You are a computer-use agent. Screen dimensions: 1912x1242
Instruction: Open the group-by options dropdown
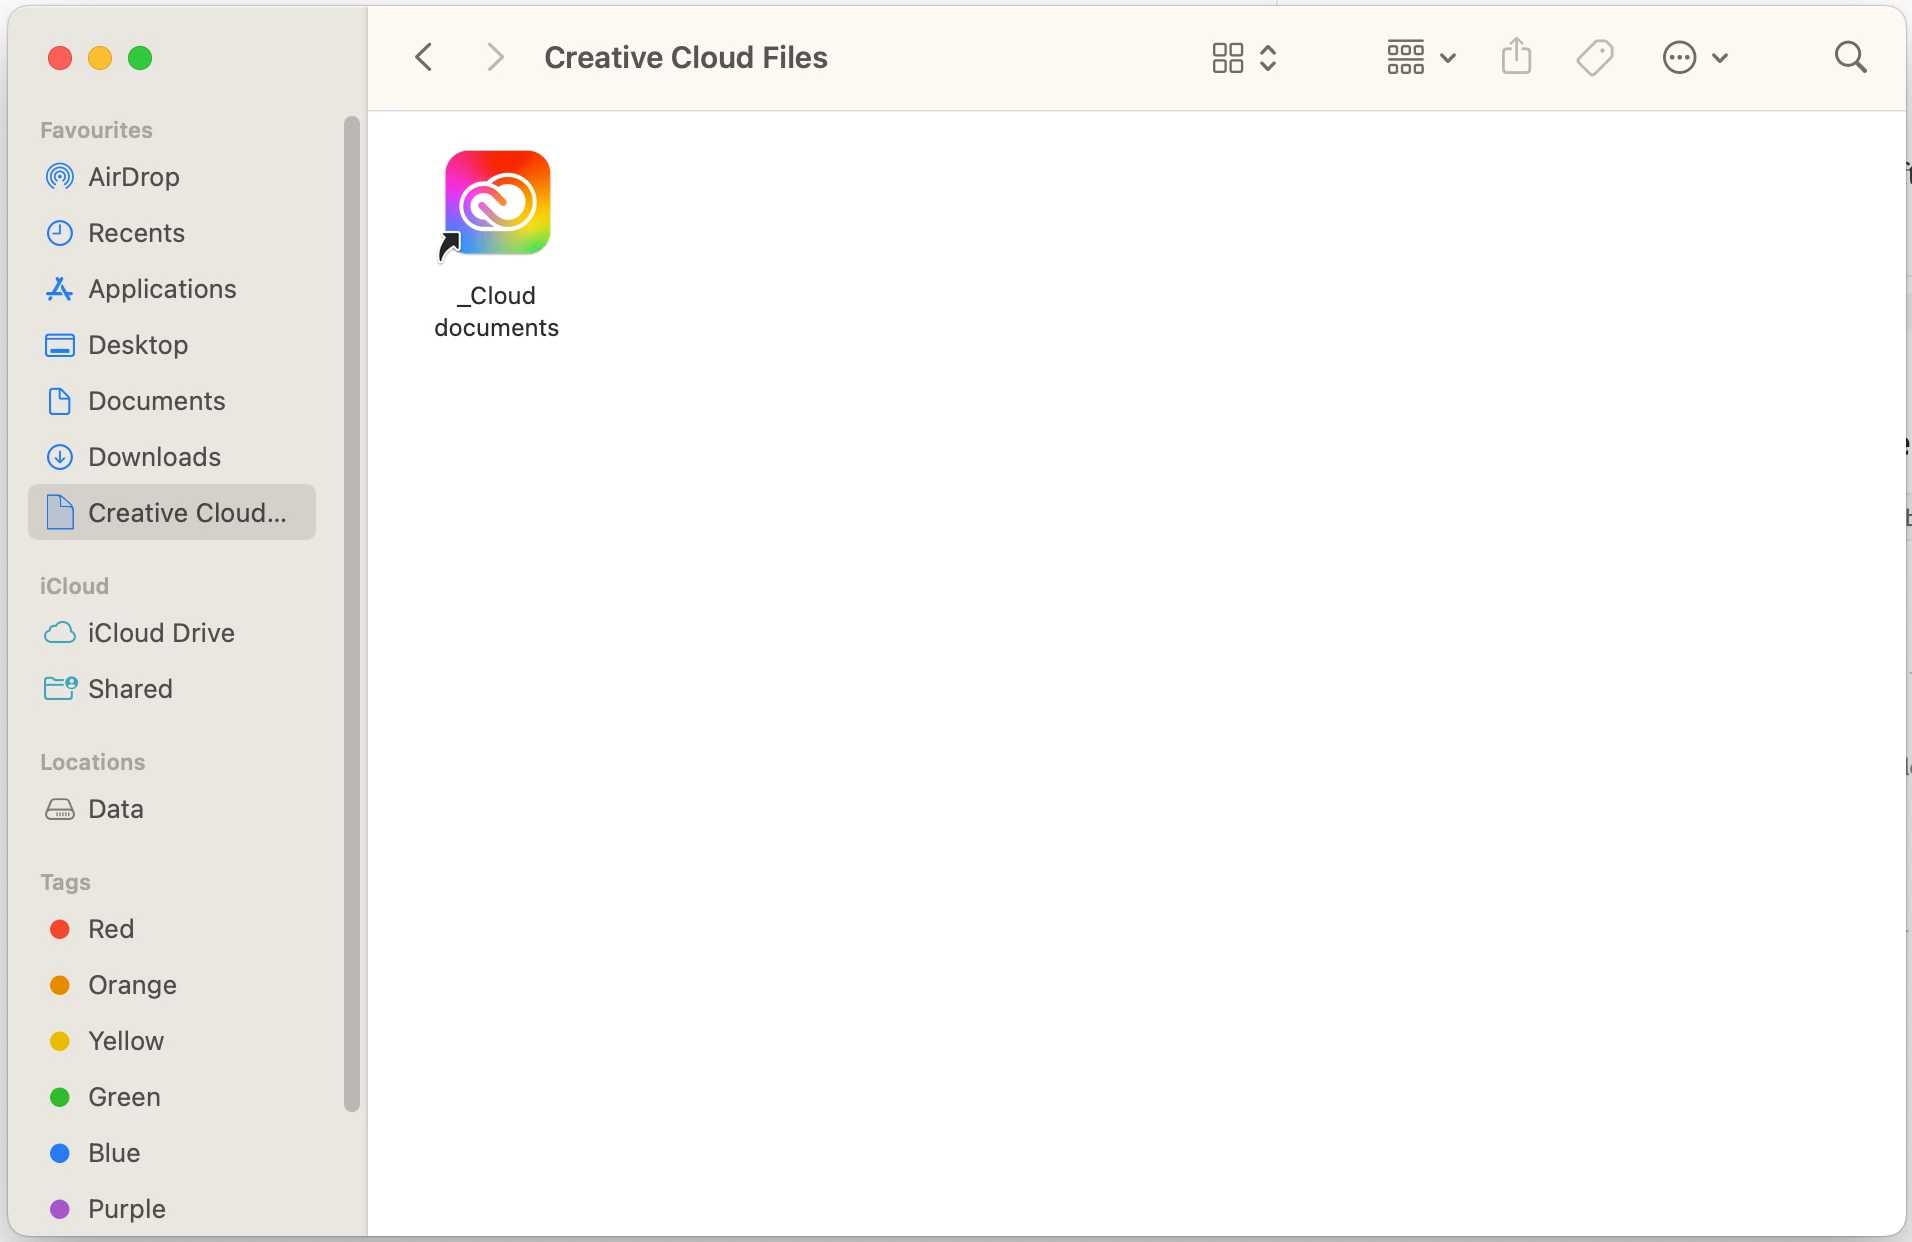1420,58
